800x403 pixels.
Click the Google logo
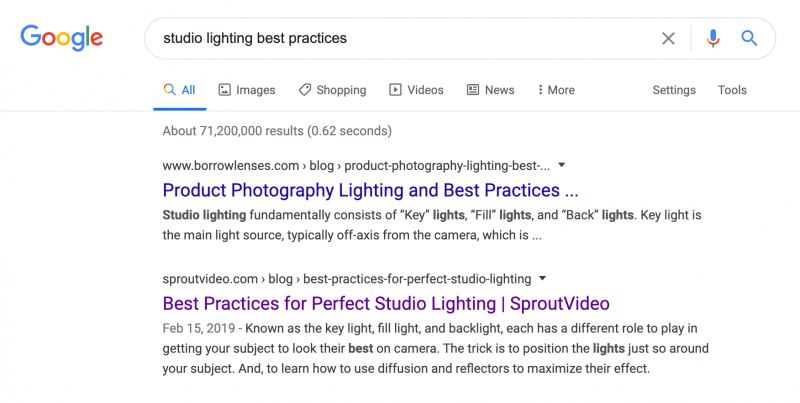(62, 38)
